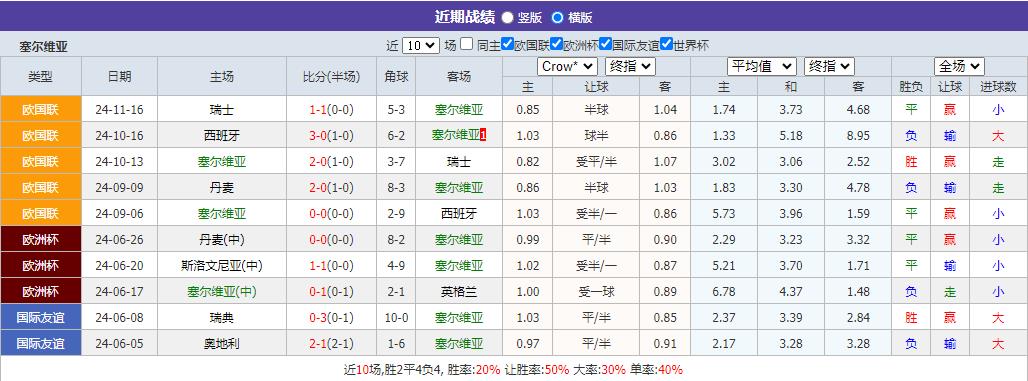Screen dimensions: 1028x381
Task: Click the 塞尔维亚 team name heading
Action: pos(43,47)
